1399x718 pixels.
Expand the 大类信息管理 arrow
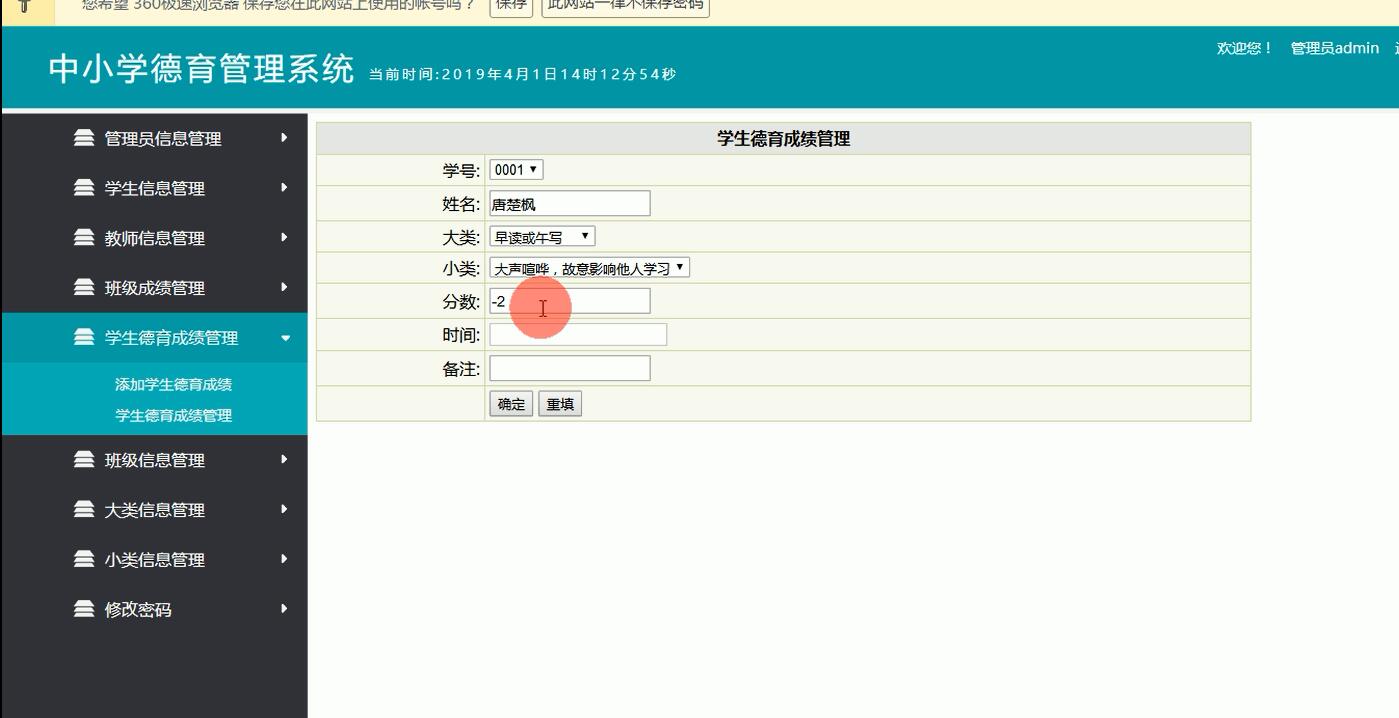pos(285,510)
